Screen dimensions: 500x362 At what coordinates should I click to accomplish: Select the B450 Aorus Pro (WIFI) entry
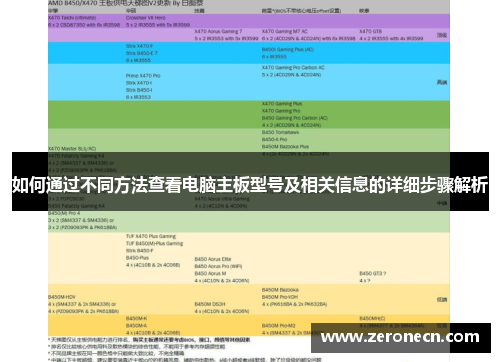tap(218, 266)
